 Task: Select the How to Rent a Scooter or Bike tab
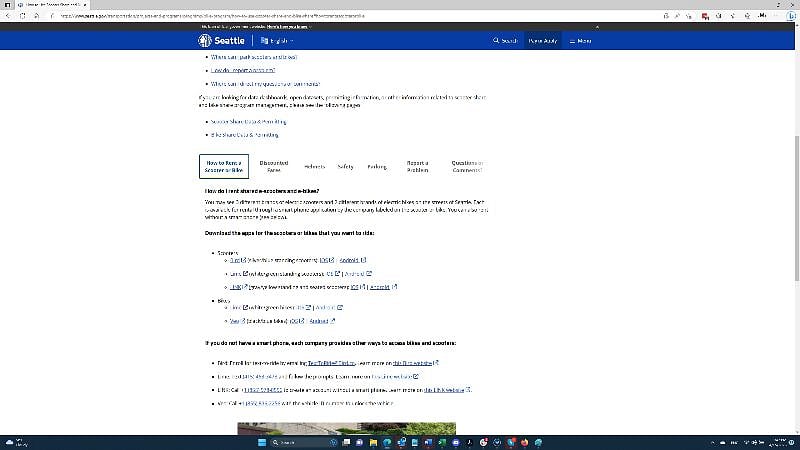(223, 166)
